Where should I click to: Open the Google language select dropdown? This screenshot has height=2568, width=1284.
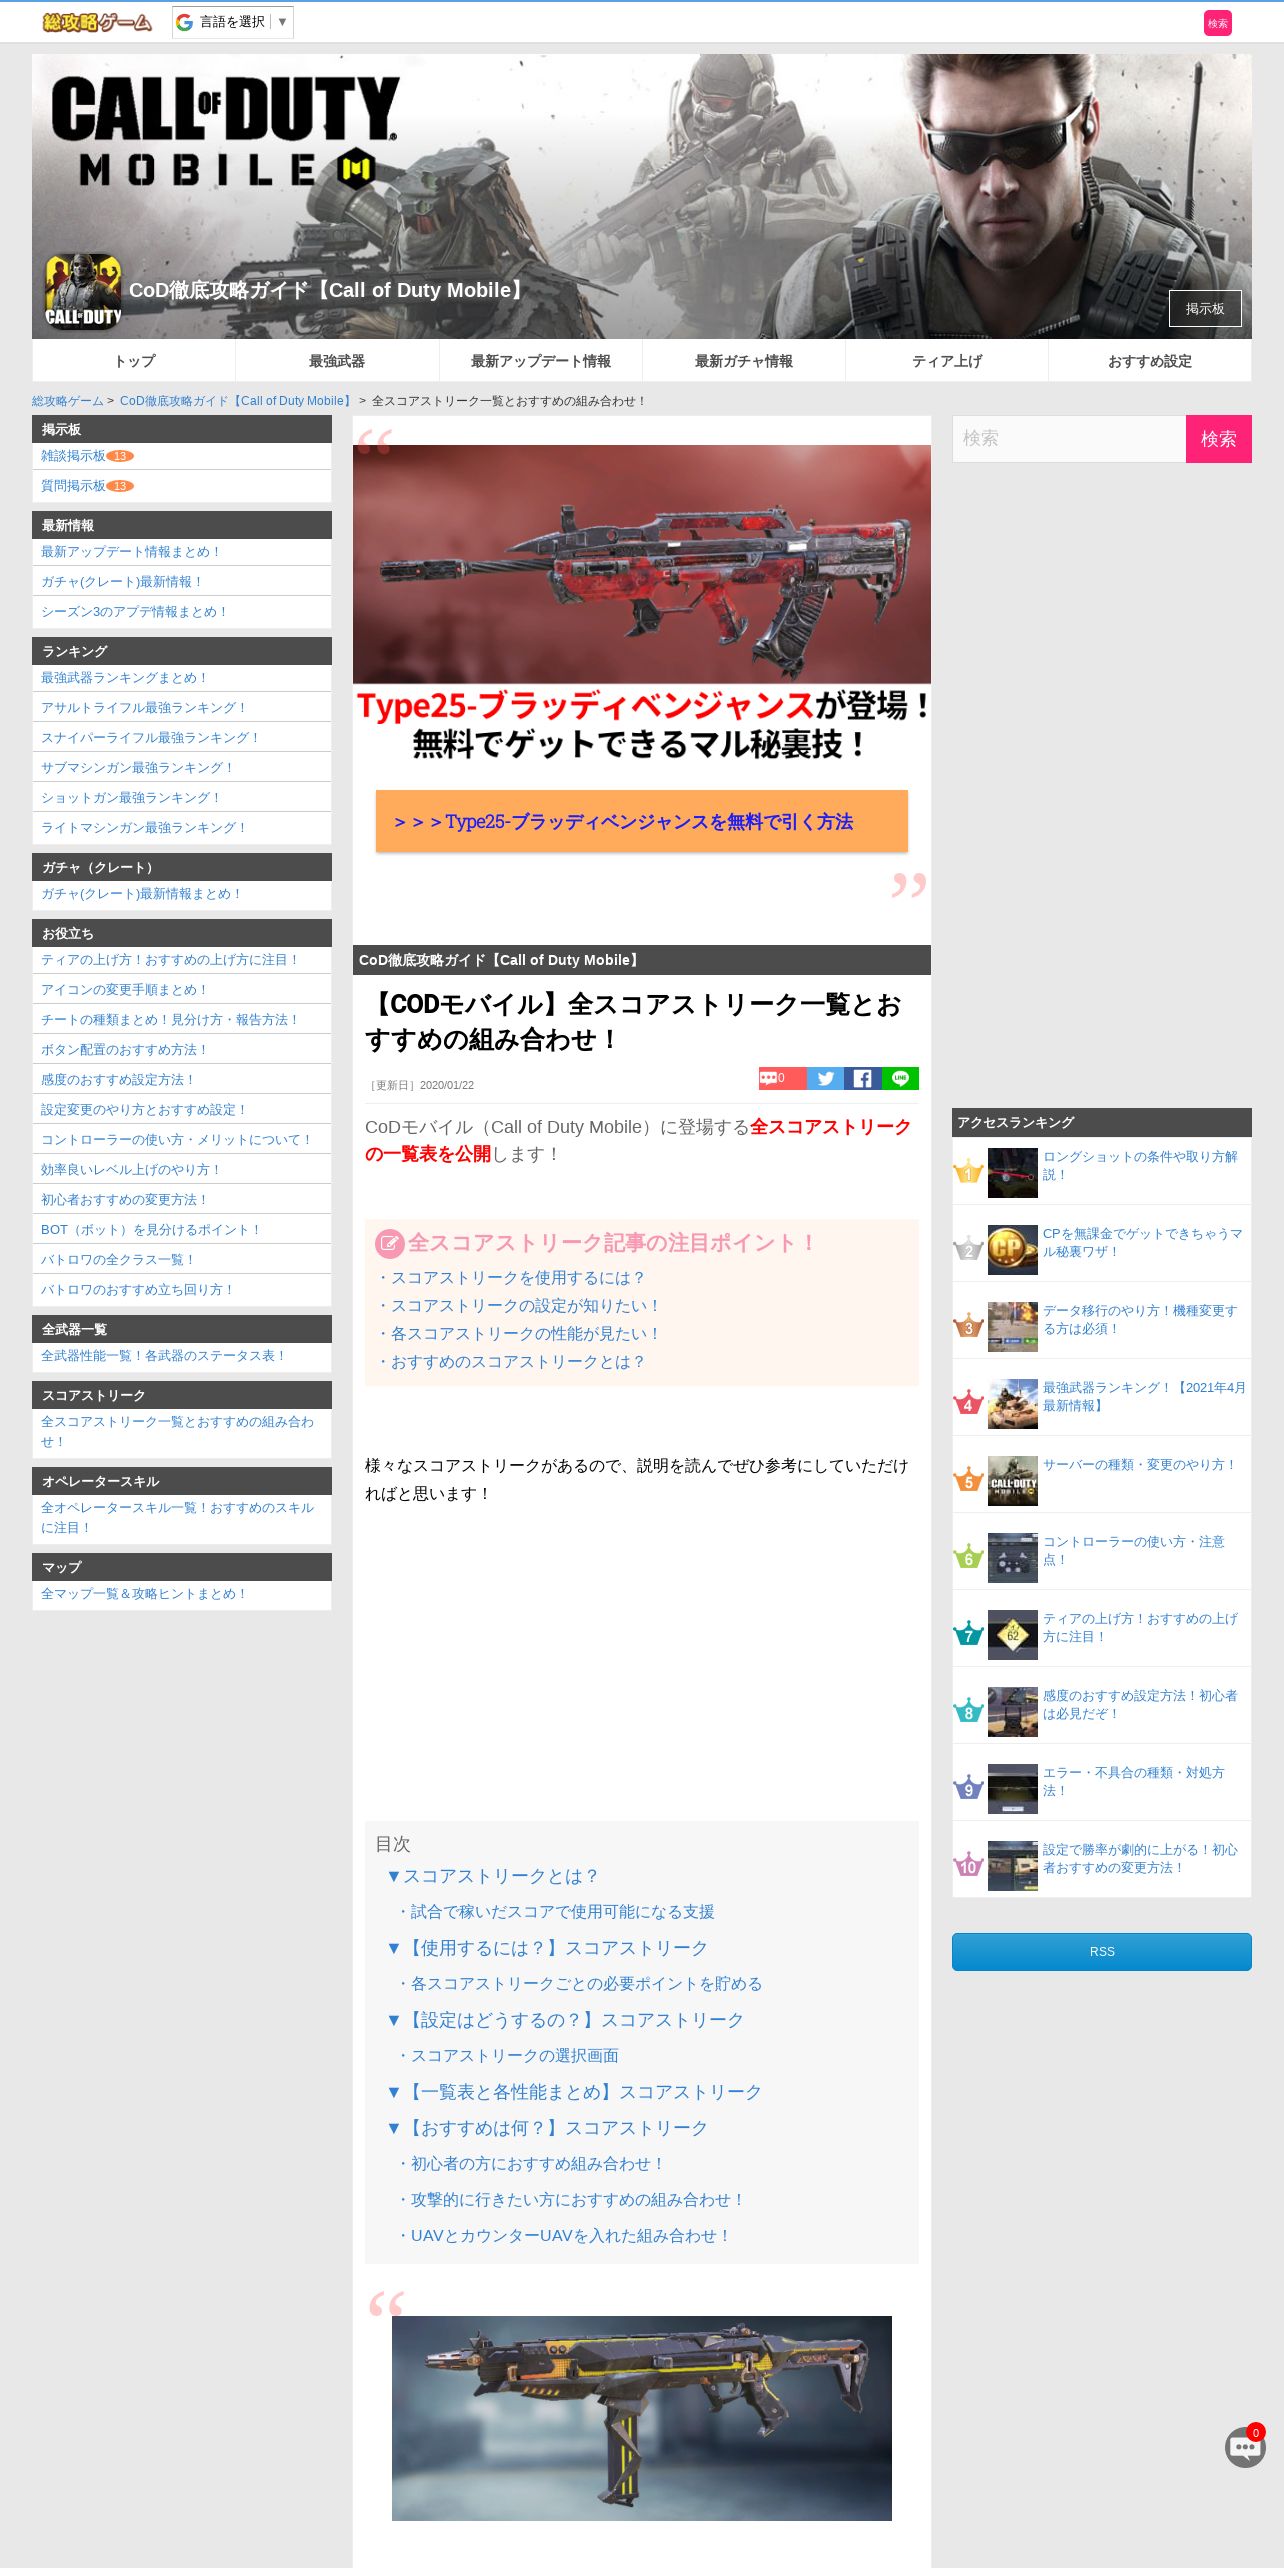click(232, 22)
